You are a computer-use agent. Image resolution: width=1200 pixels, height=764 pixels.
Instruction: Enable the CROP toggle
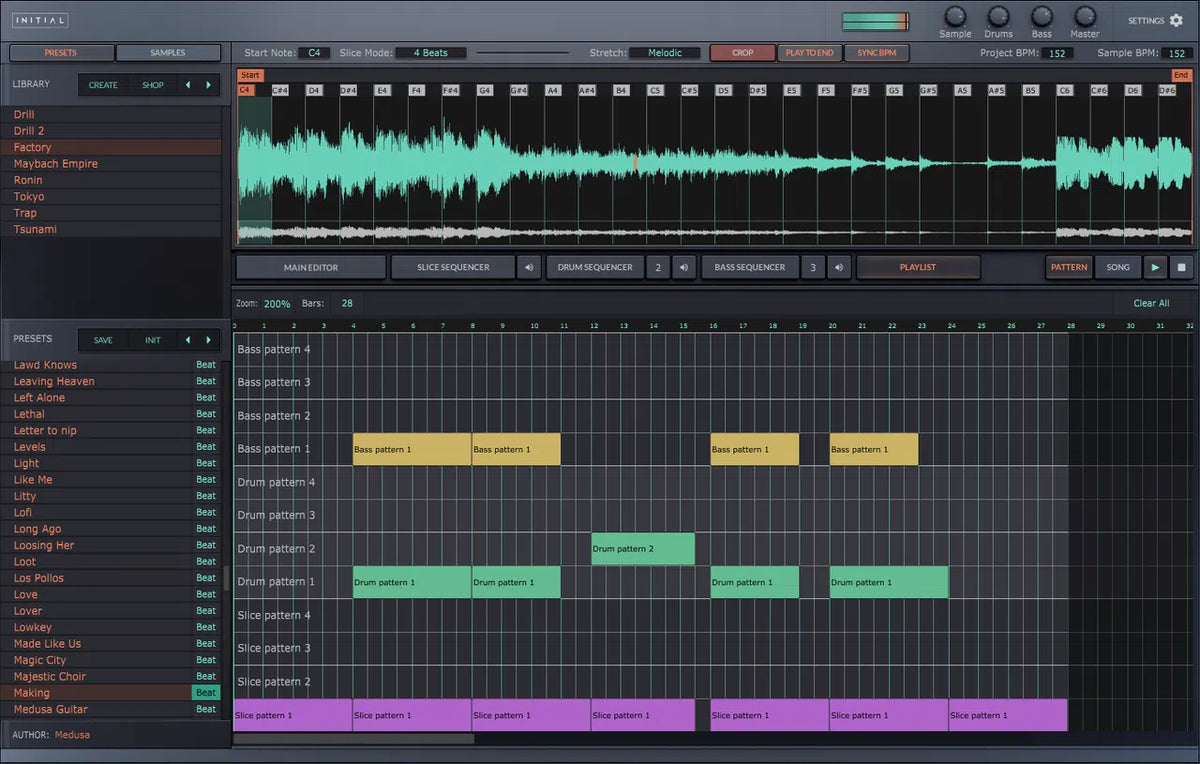click(742, 52)
